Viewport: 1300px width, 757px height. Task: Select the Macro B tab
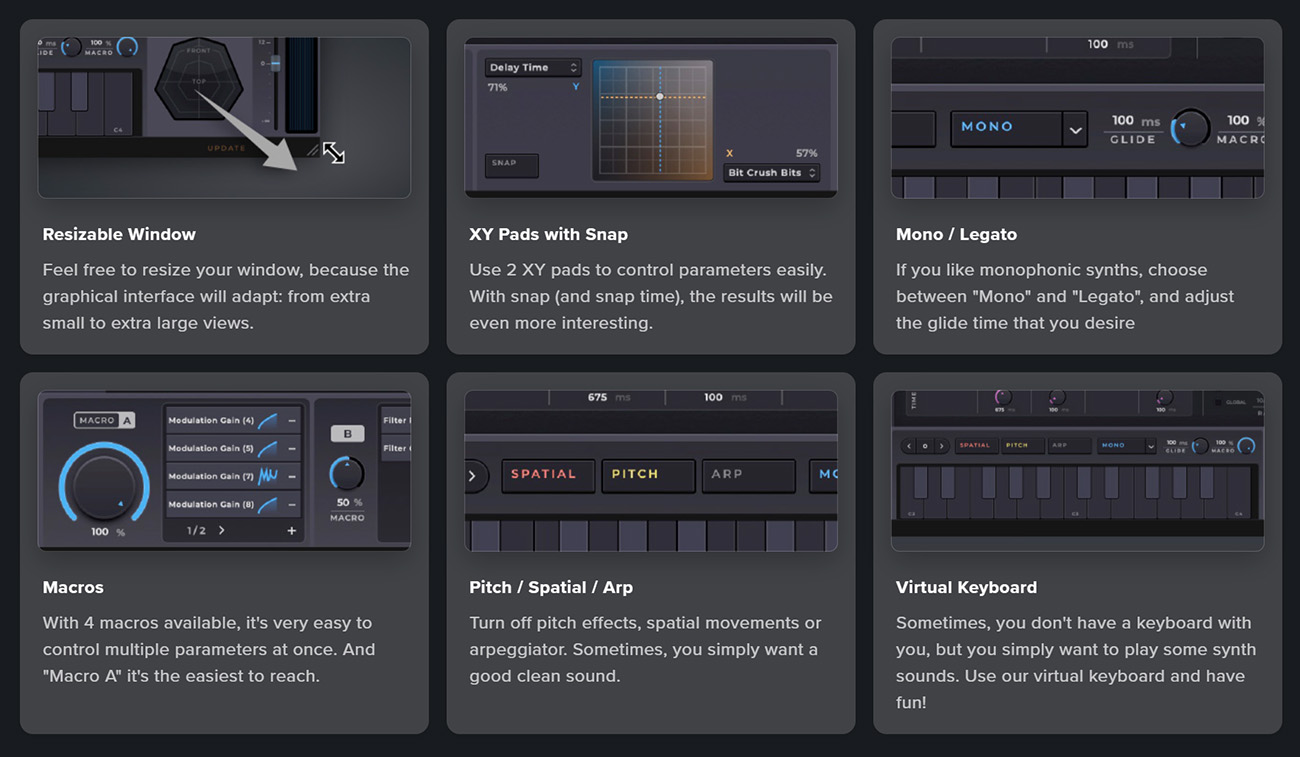[347, 434]
